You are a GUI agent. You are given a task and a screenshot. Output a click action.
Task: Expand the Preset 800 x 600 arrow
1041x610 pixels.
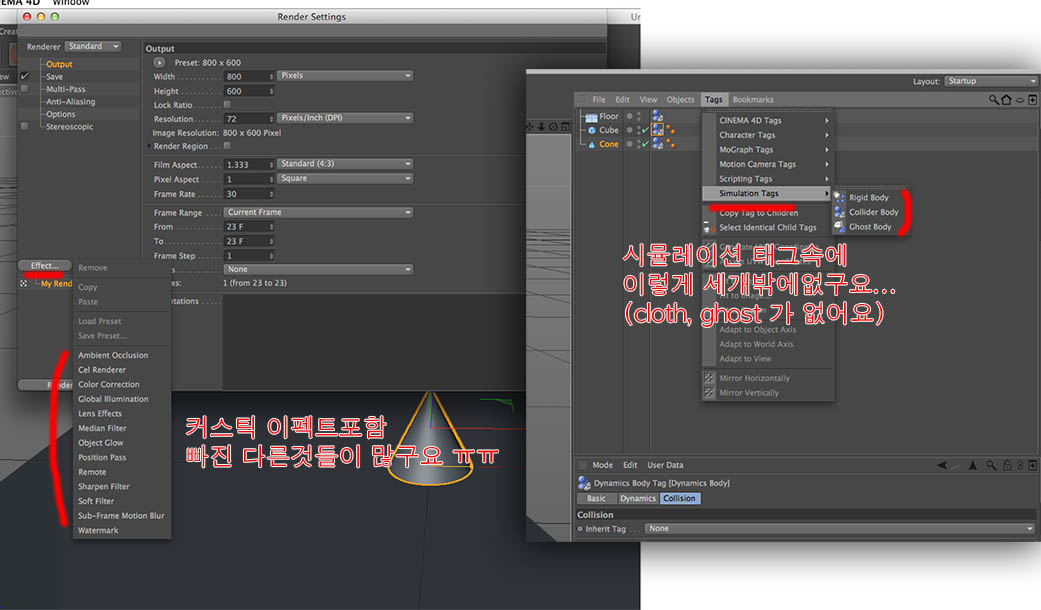point(159,62)
